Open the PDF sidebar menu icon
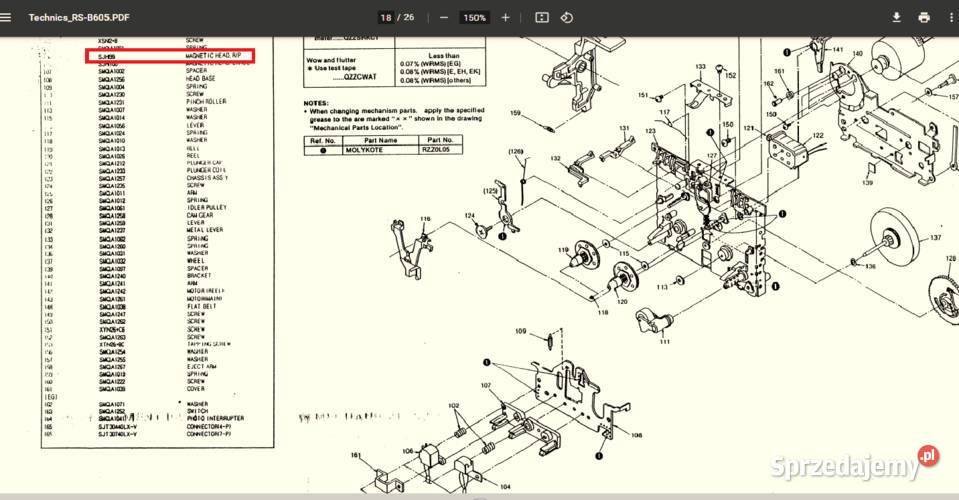This screenshot has height=500, width=959. [x=6, y=17]
